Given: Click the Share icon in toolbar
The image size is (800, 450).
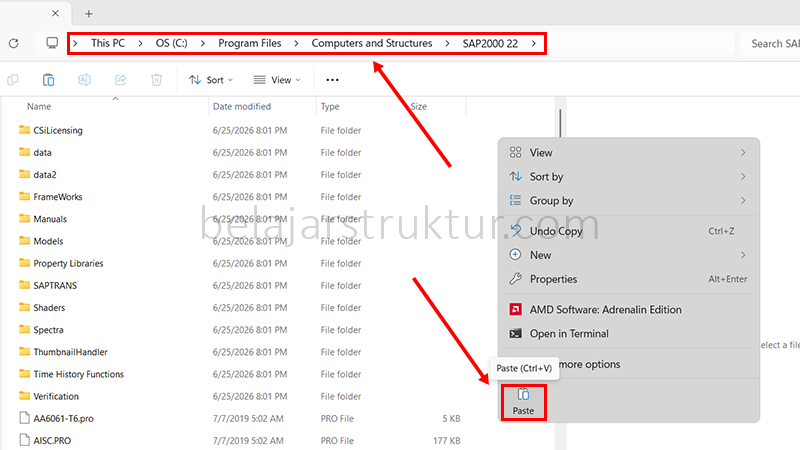Looking at the screenshot, I should (x=120, y=80).
